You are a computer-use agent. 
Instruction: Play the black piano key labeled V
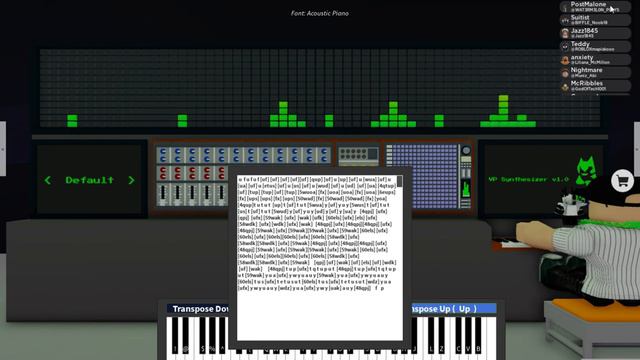pyautogui.click(x=468, y=335)
